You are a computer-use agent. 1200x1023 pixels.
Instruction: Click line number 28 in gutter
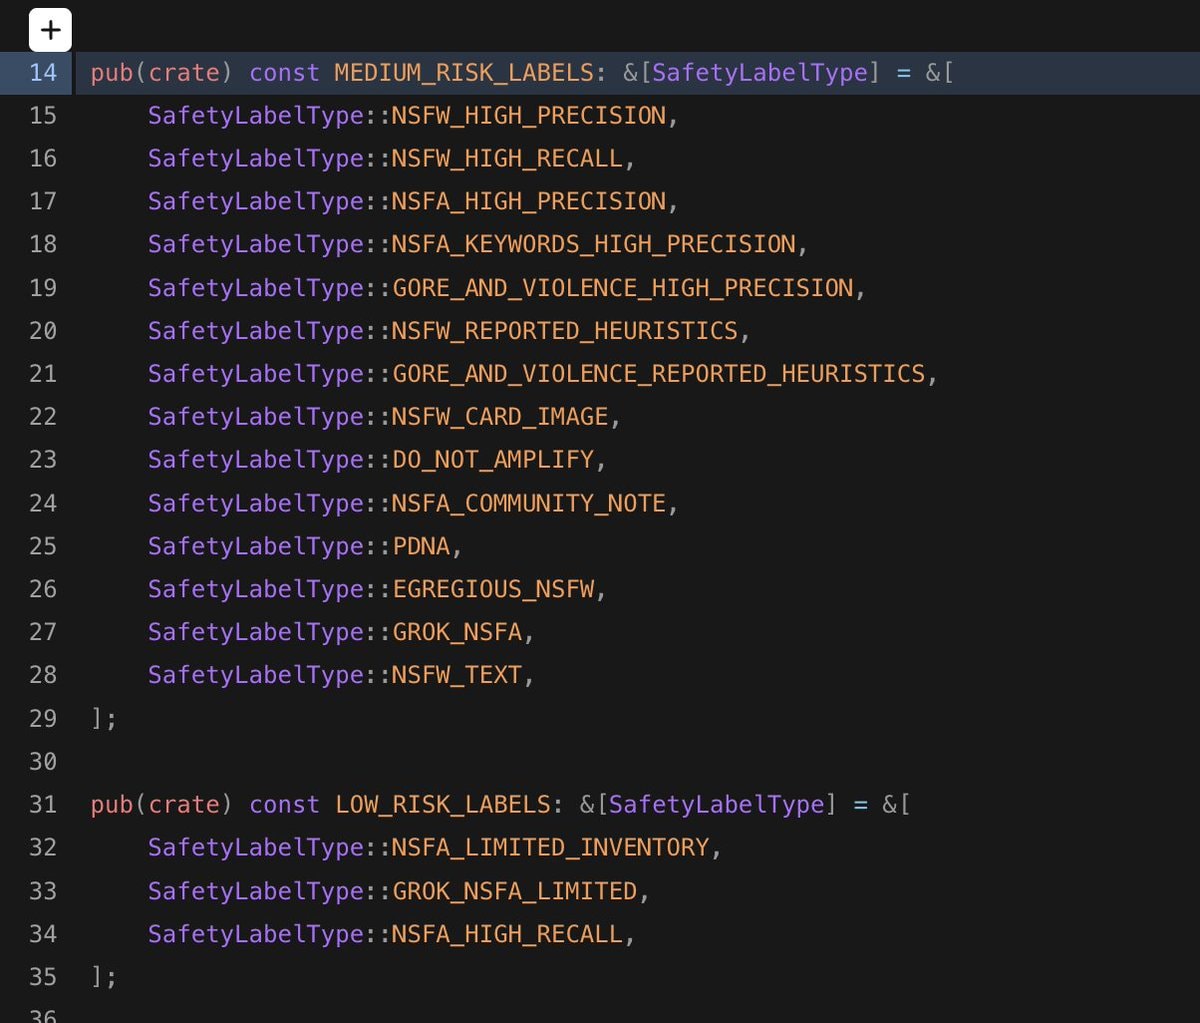[x=43, y=675]
